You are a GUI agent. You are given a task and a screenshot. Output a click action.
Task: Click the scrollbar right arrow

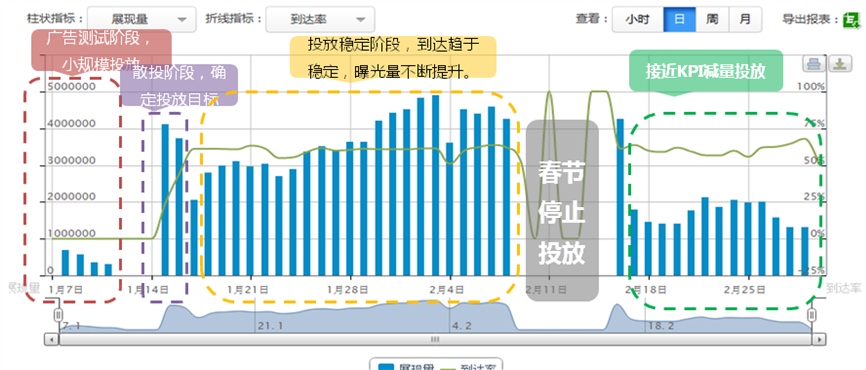tap(820, 339)
